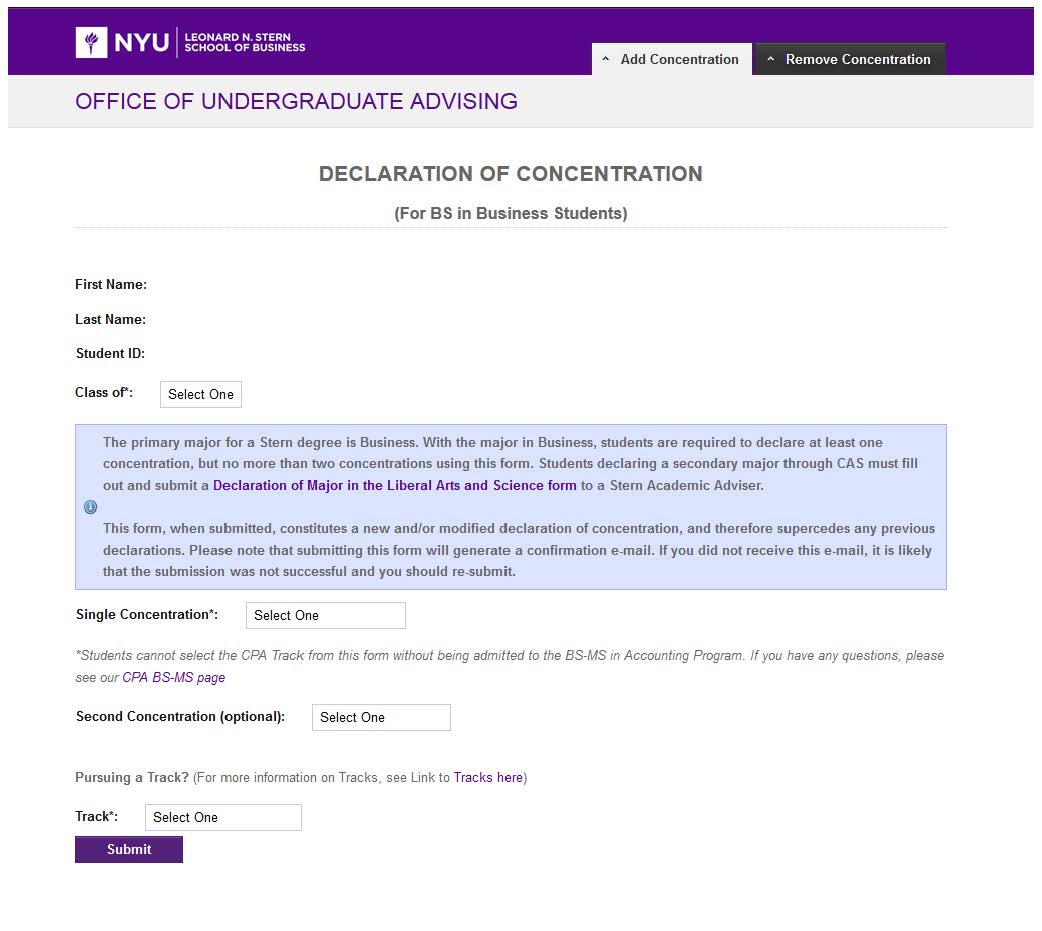Open the Declaration of Major in Liberal Arts link
The height and width of the screenshot is (931, 1042).
[x=395, y=486]
